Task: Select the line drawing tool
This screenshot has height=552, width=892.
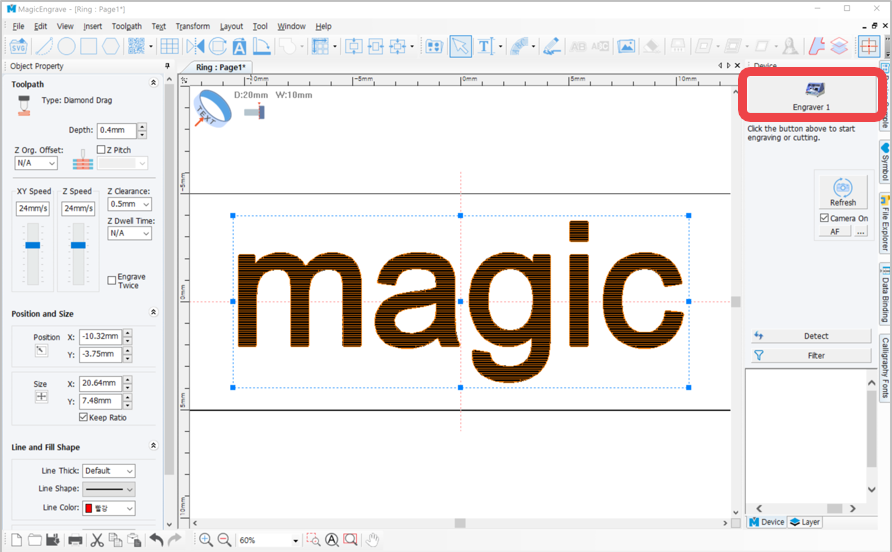Action: [44, 47]
